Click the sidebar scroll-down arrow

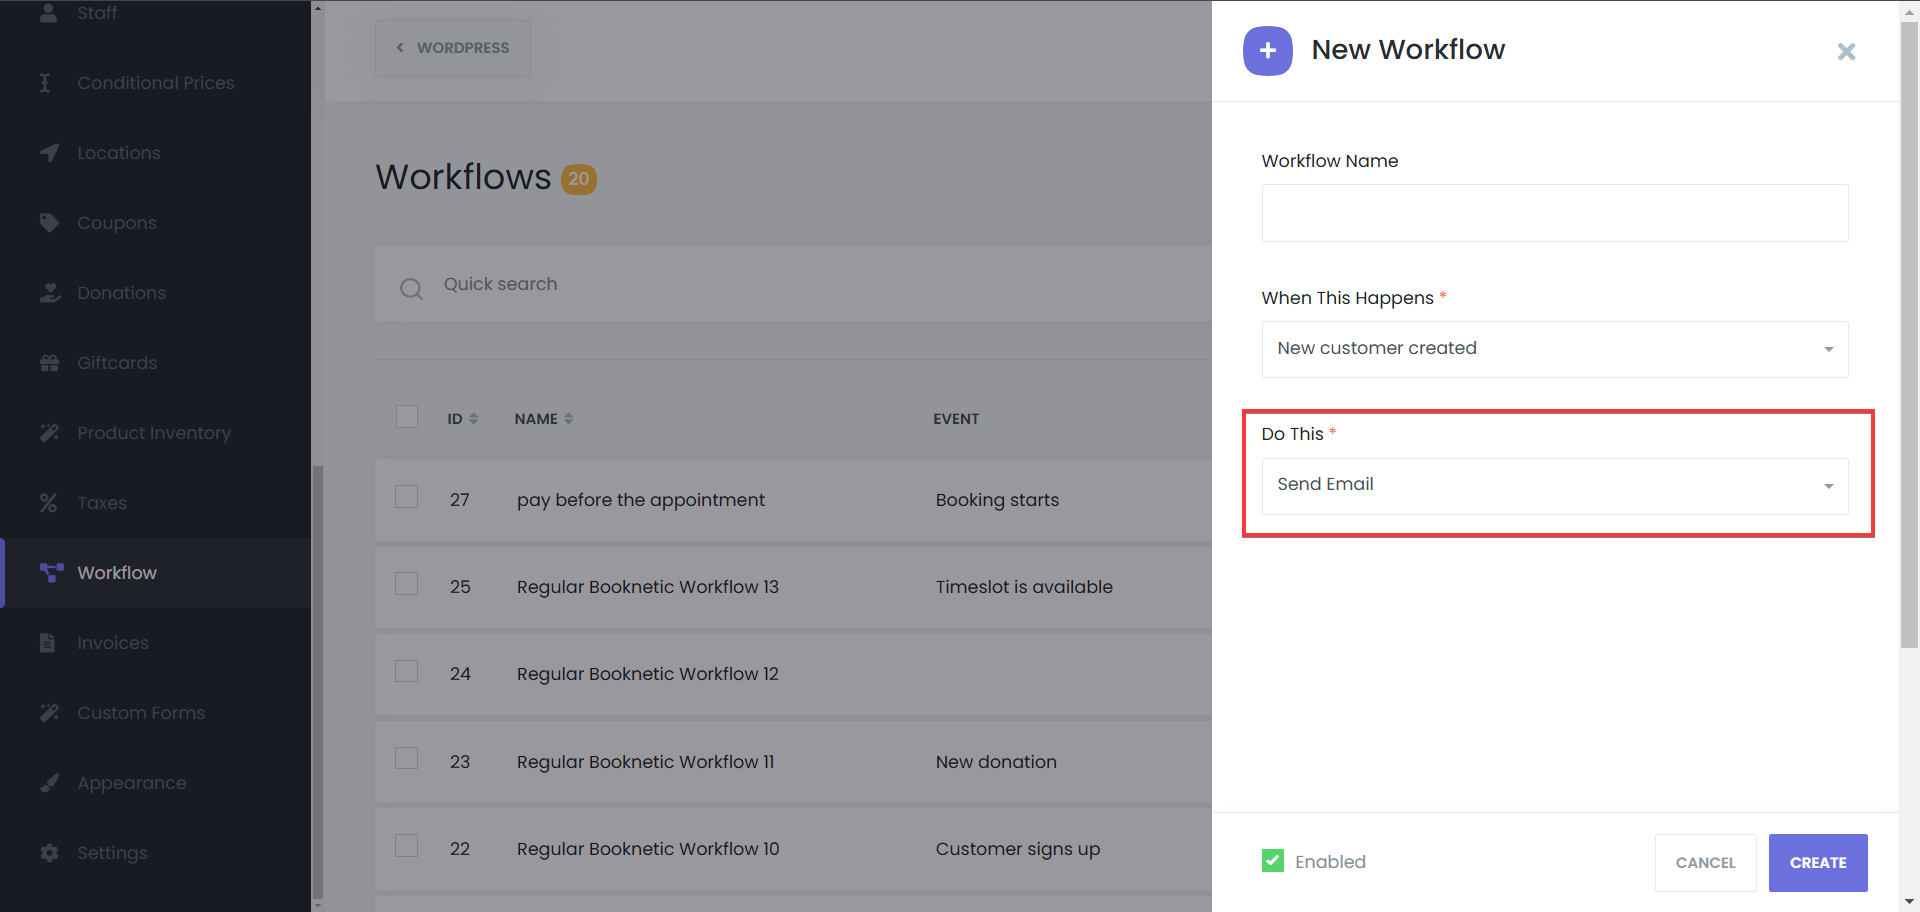point(318,905)
